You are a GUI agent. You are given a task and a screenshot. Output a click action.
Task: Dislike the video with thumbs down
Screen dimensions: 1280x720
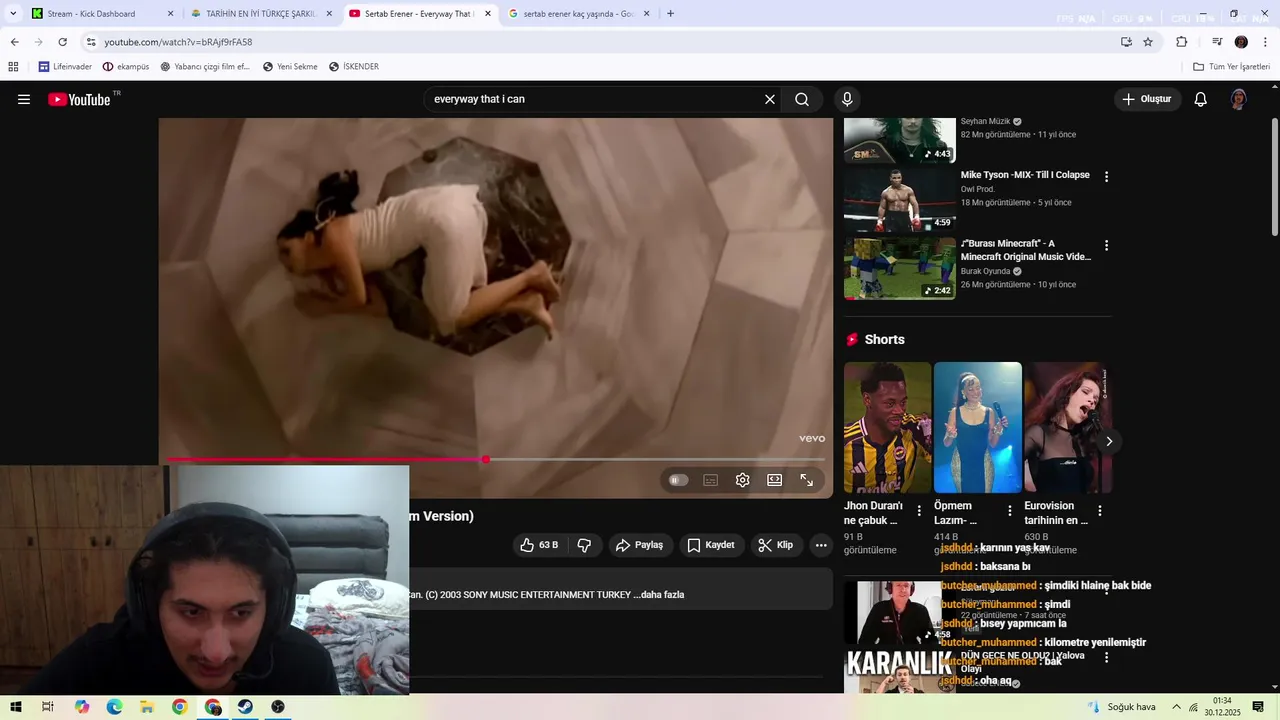click(x=584, y=545)
